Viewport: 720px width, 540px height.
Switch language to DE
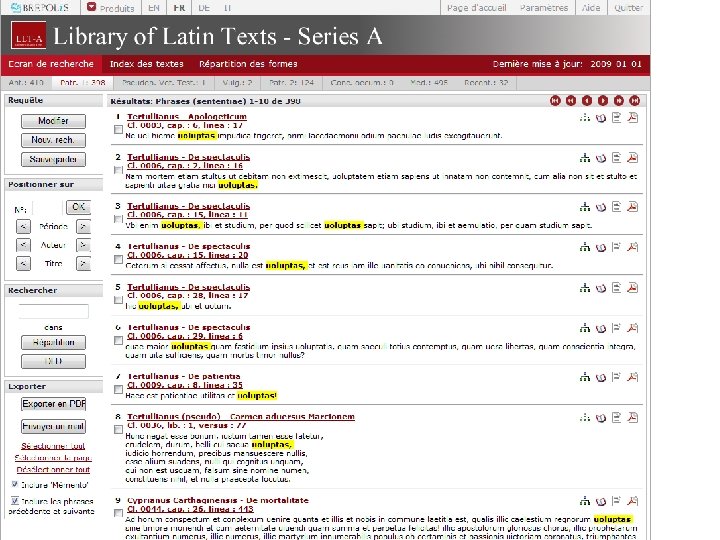point(204,8)
